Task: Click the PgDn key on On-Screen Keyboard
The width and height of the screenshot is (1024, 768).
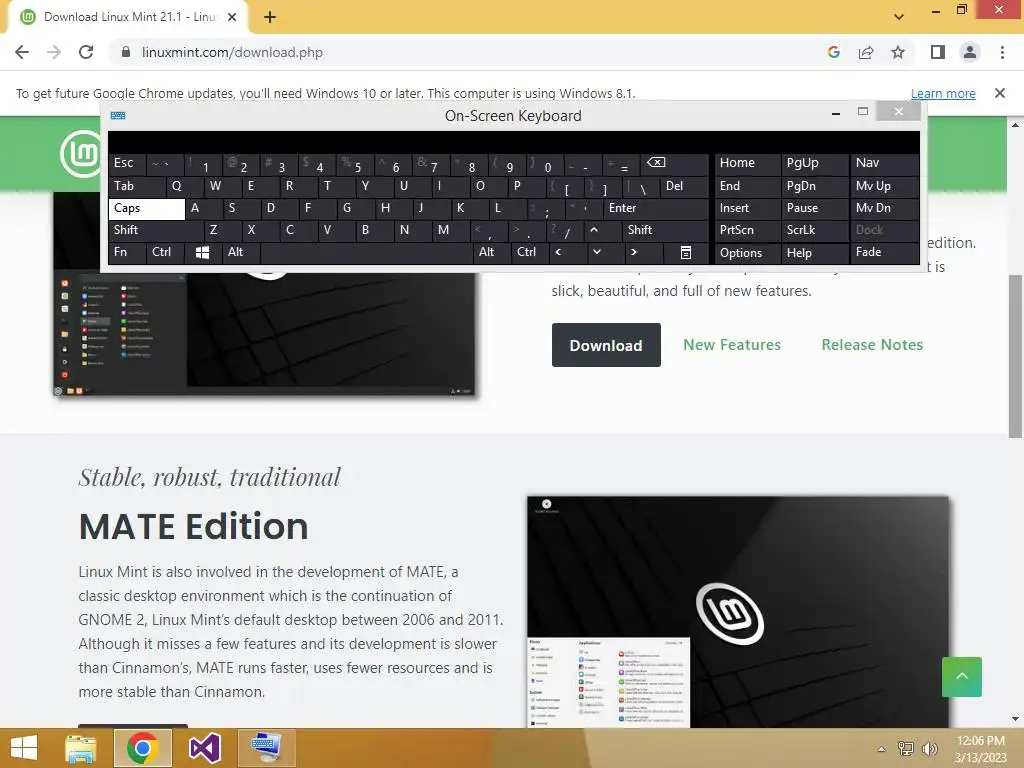Action: 814,186
